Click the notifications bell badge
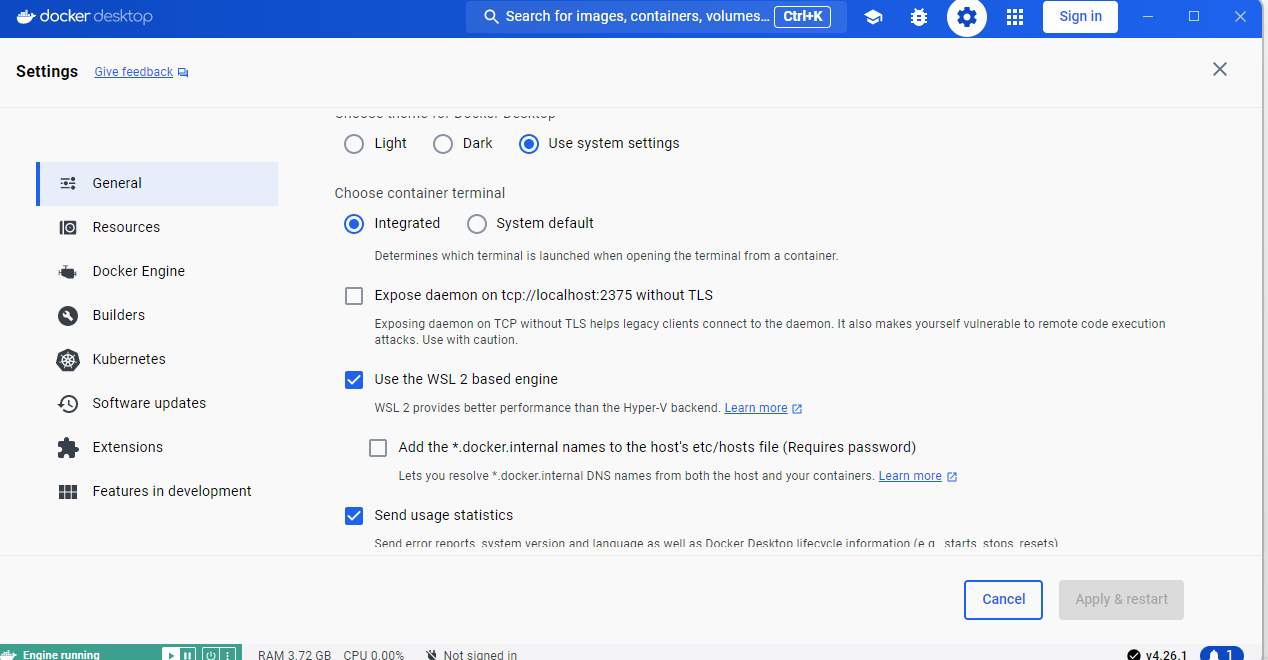 (1221, 654)
